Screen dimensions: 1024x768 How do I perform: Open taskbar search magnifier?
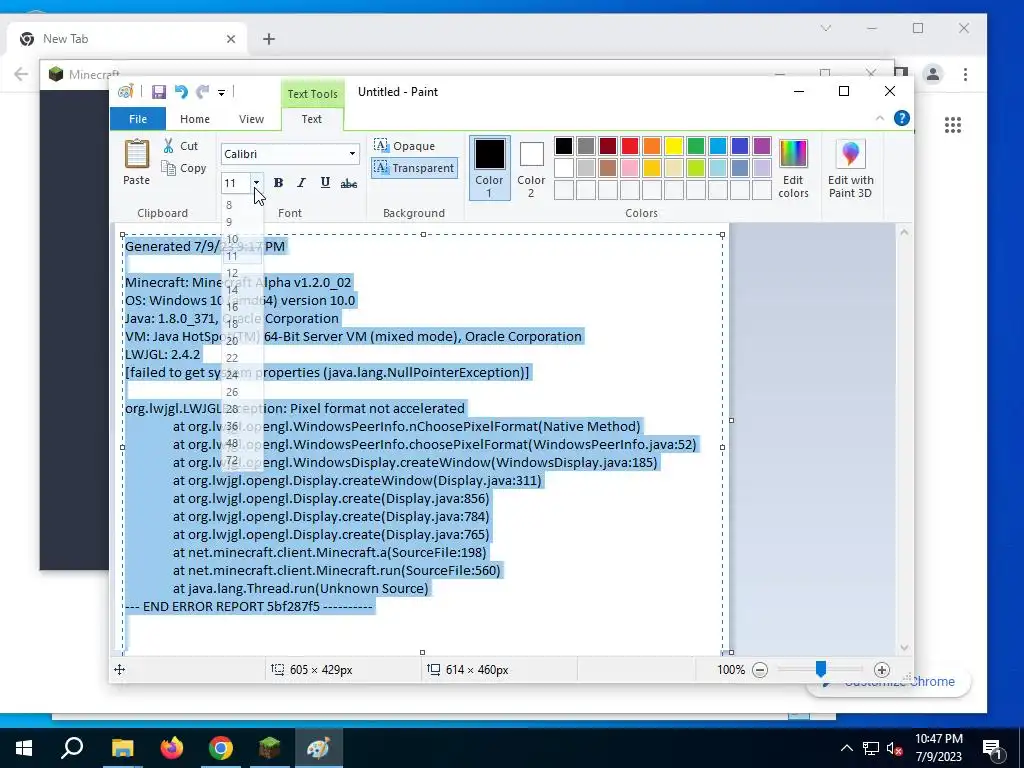[72, 748]
